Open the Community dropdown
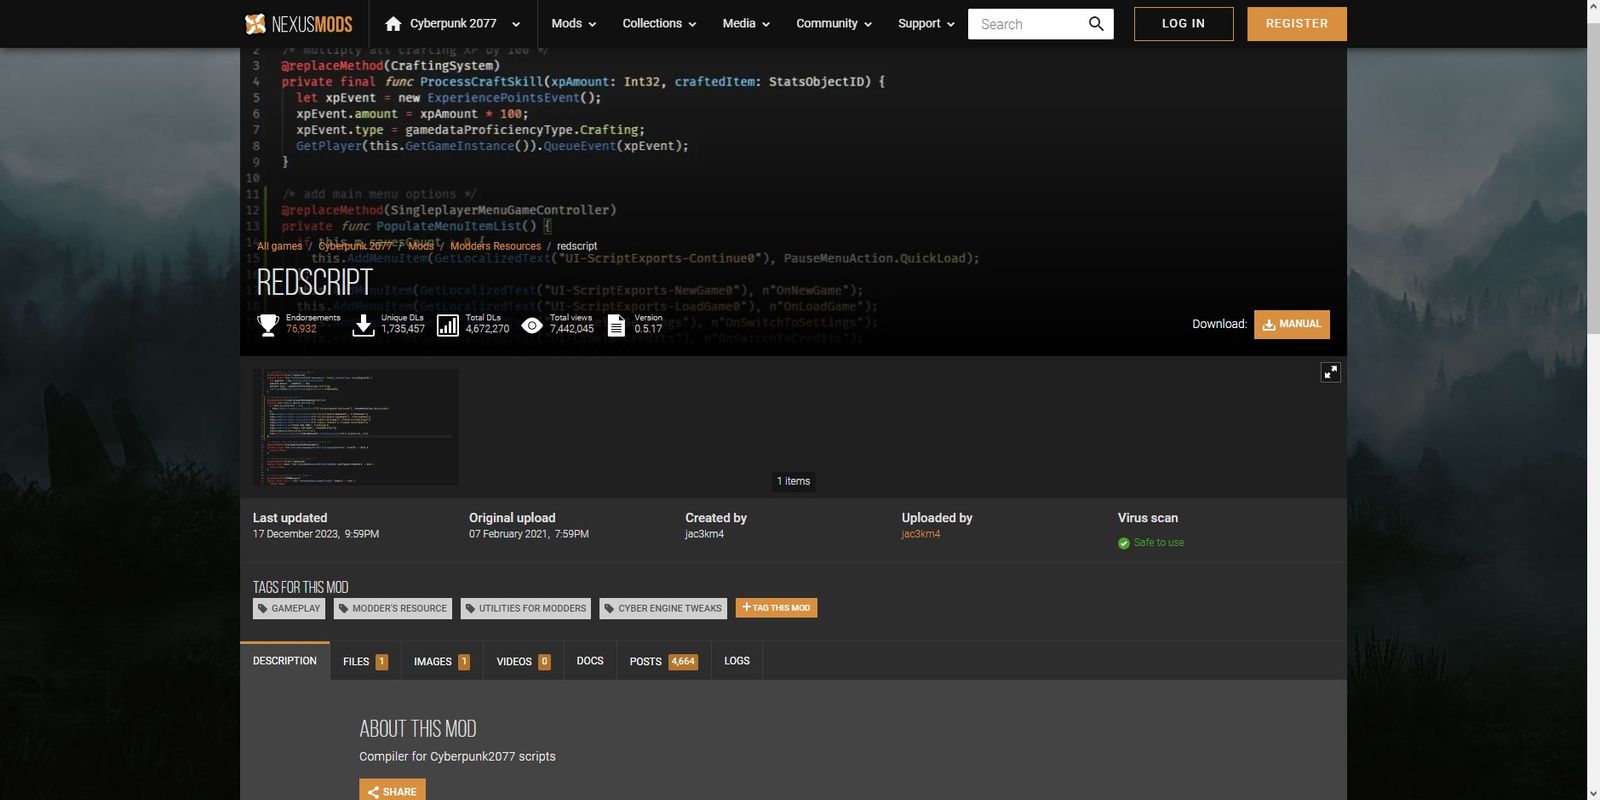1600x800 pixels. click(x=834, y=24)
